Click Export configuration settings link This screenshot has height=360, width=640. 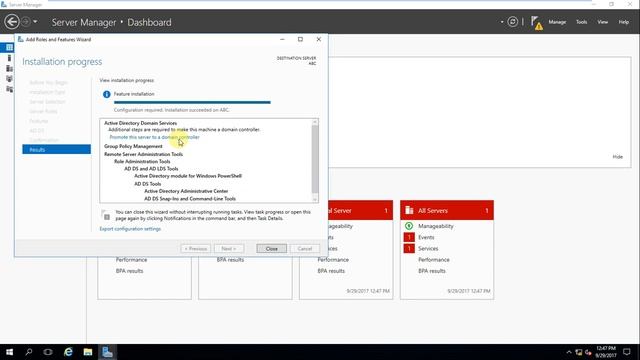[130, 229]
